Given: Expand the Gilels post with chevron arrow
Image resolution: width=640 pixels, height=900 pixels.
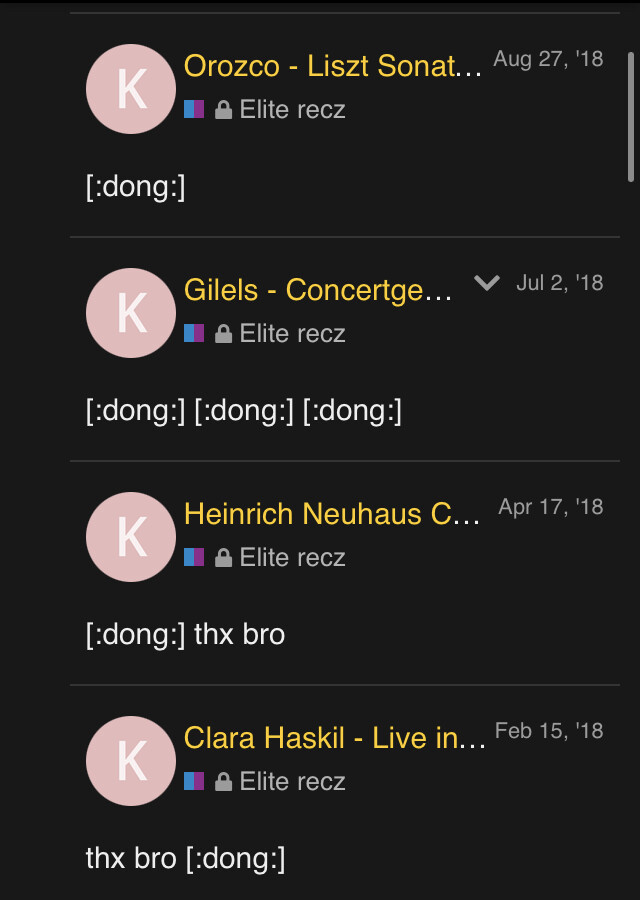Looking at the screenshot, I should click(x=487, y=283).
